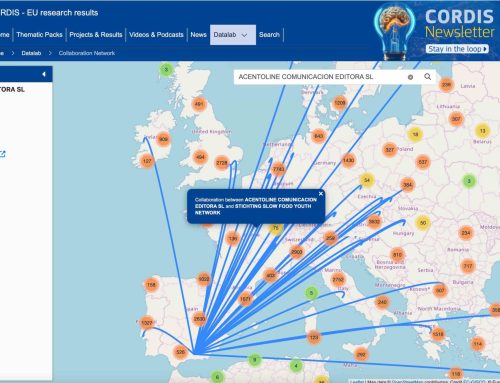Click the yellow 18 cluster in northern Poland

[x=415, y=134]
